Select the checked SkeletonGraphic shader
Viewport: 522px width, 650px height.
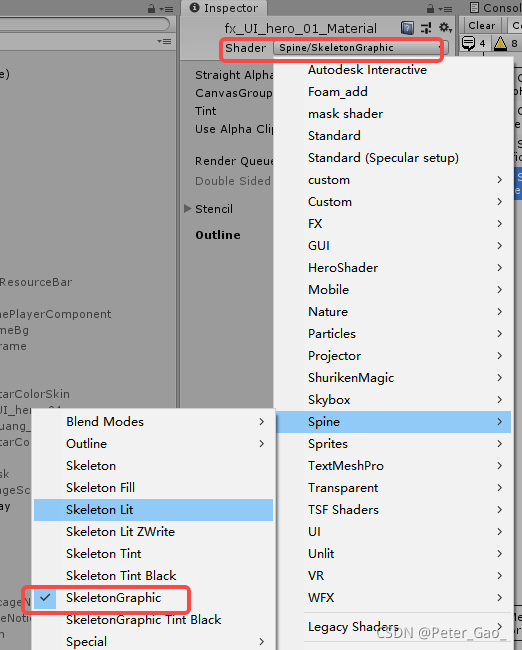tap(153, 598)
